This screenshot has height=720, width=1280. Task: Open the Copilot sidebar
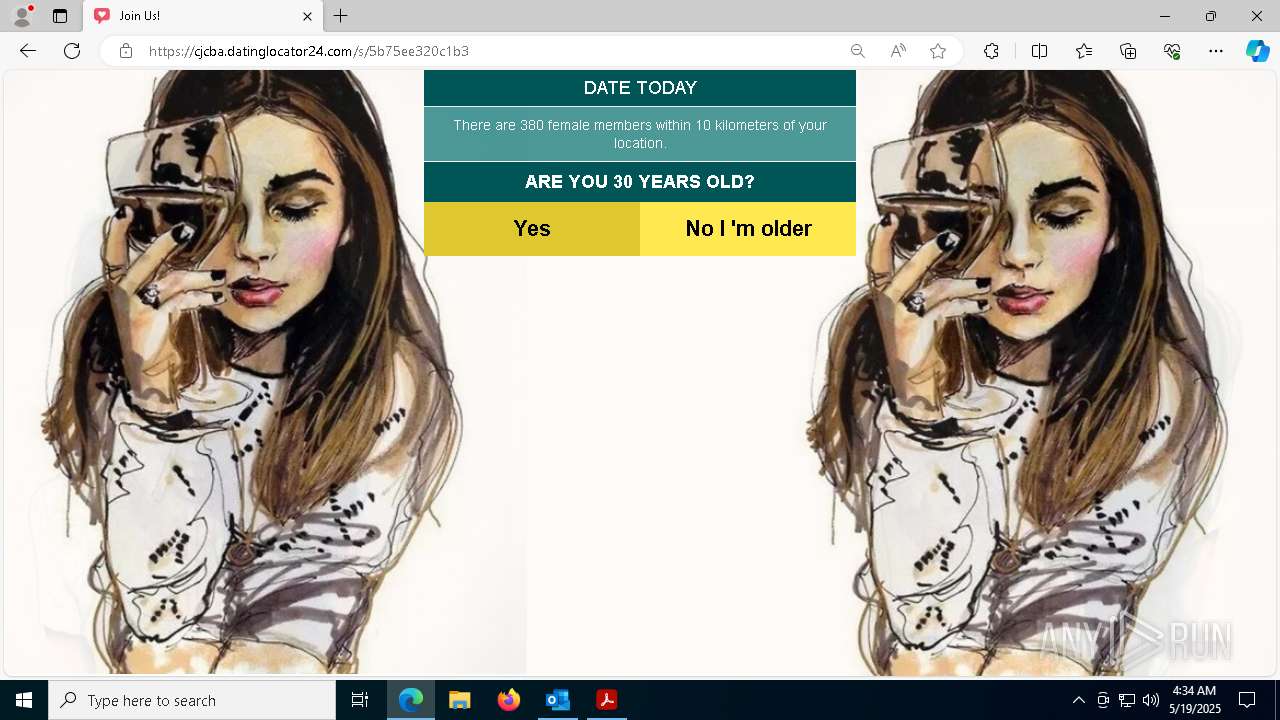tap(1258, 51)
